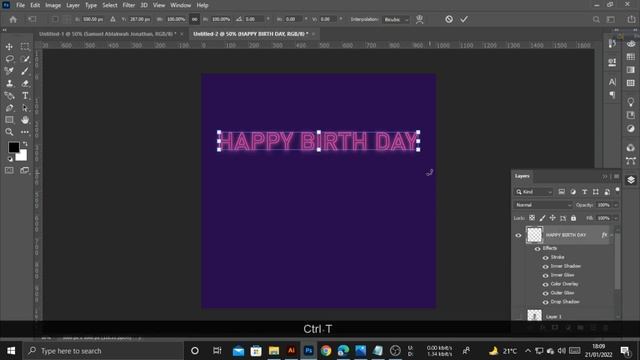Open the File menu
640x360 pixels.
tap(20, 5)
